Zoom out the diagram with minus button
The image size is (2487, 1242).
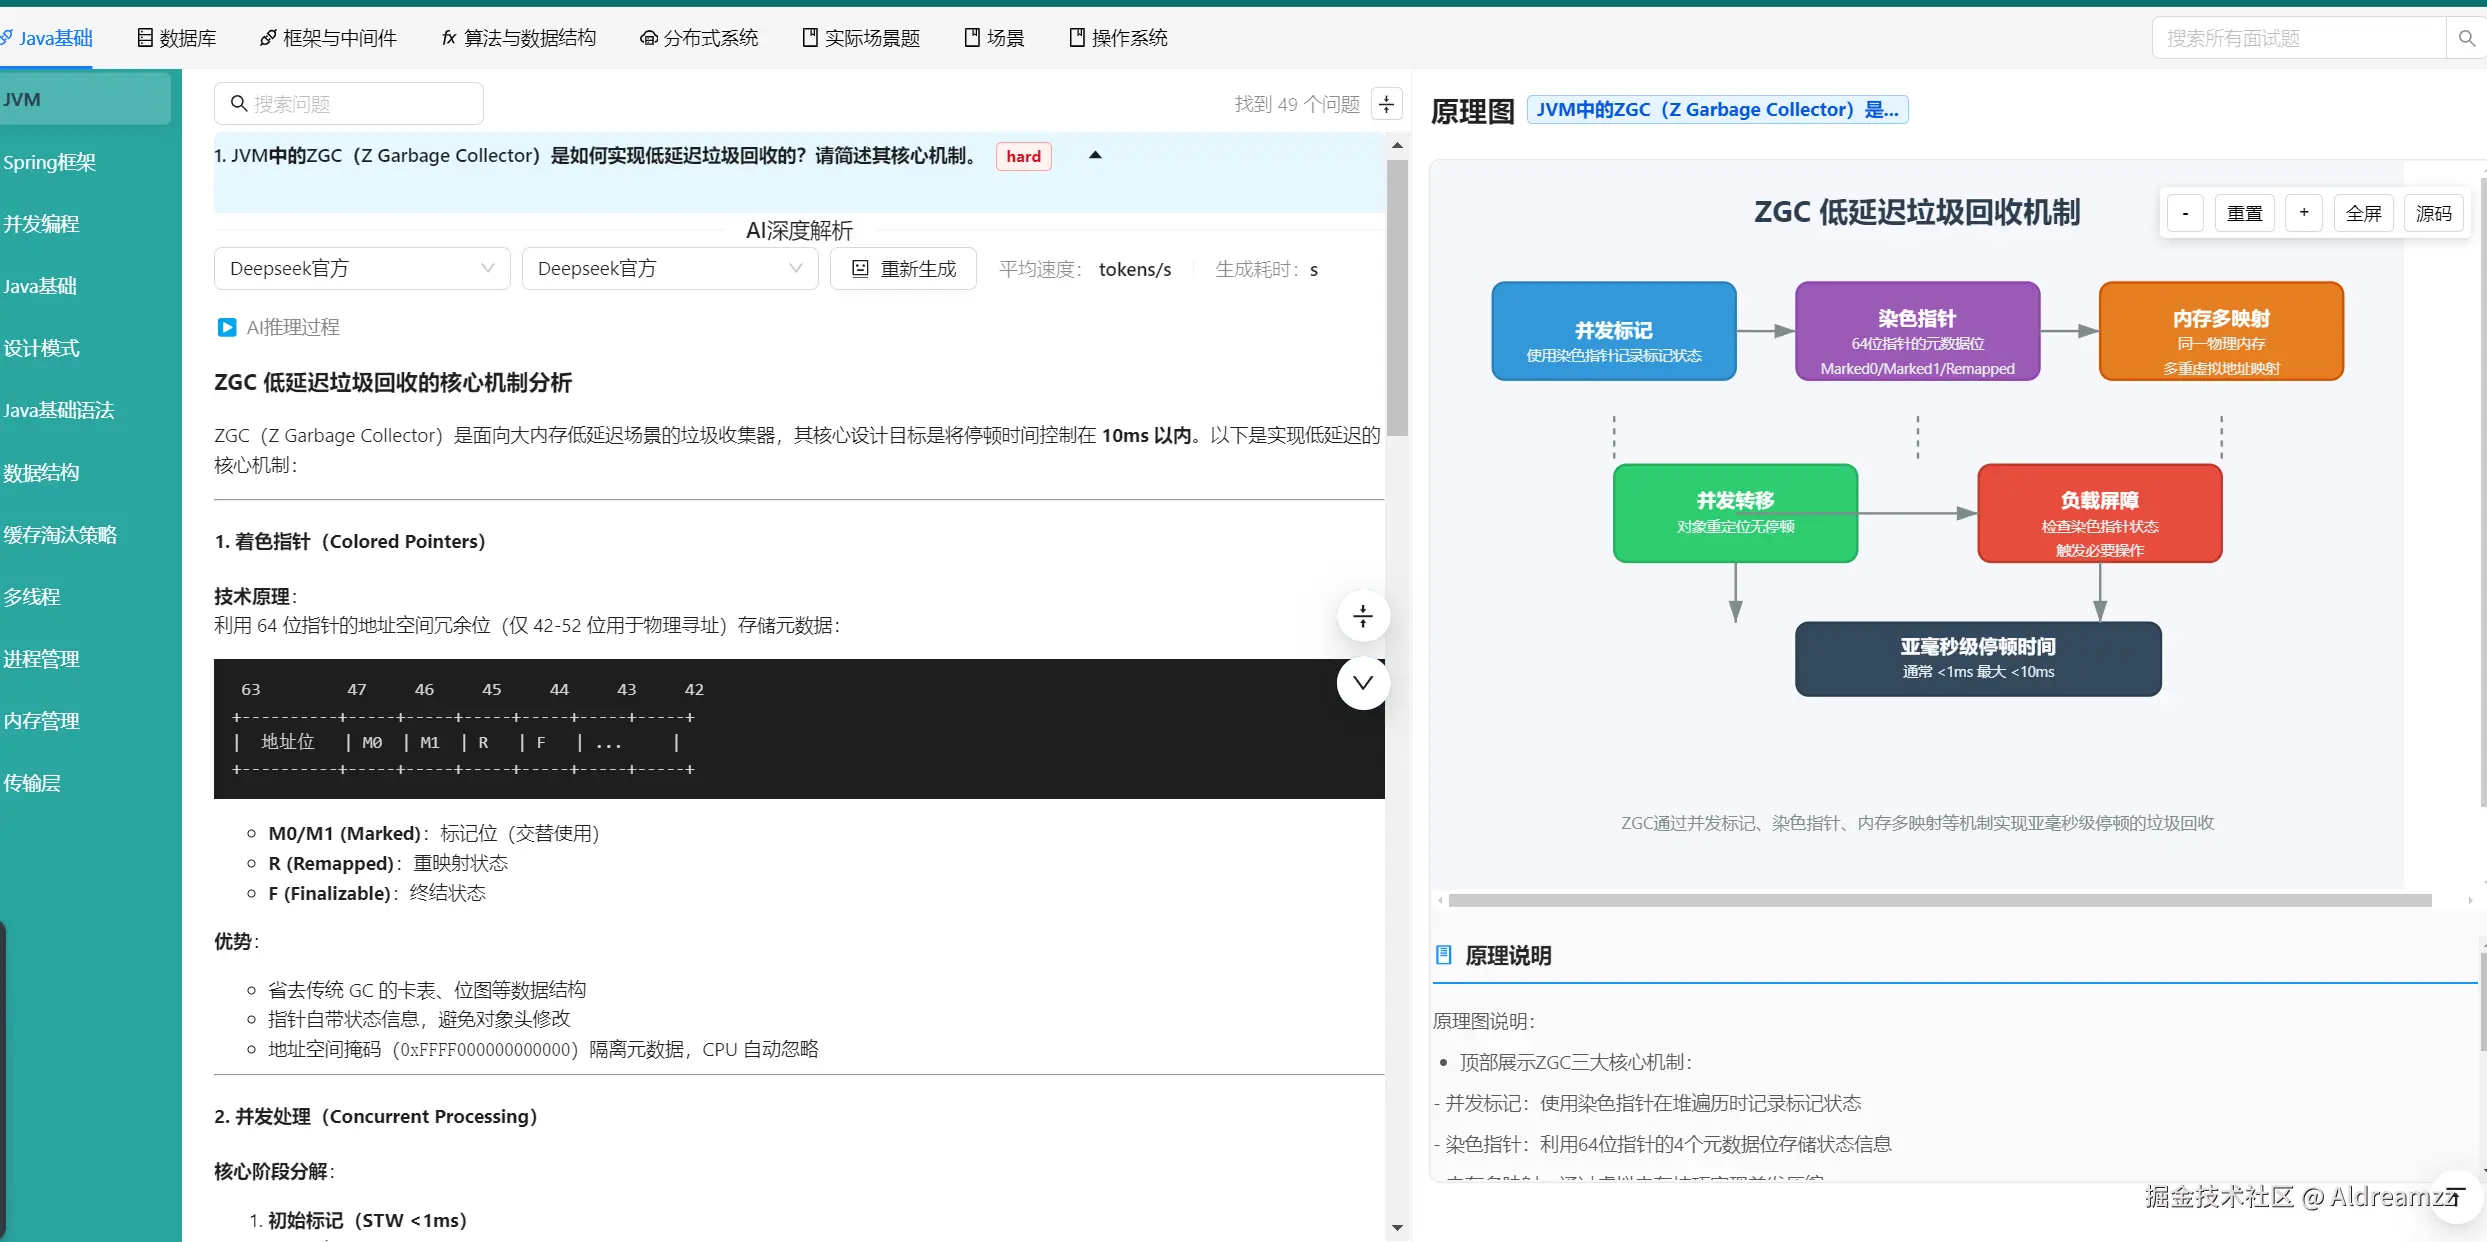2185,213
